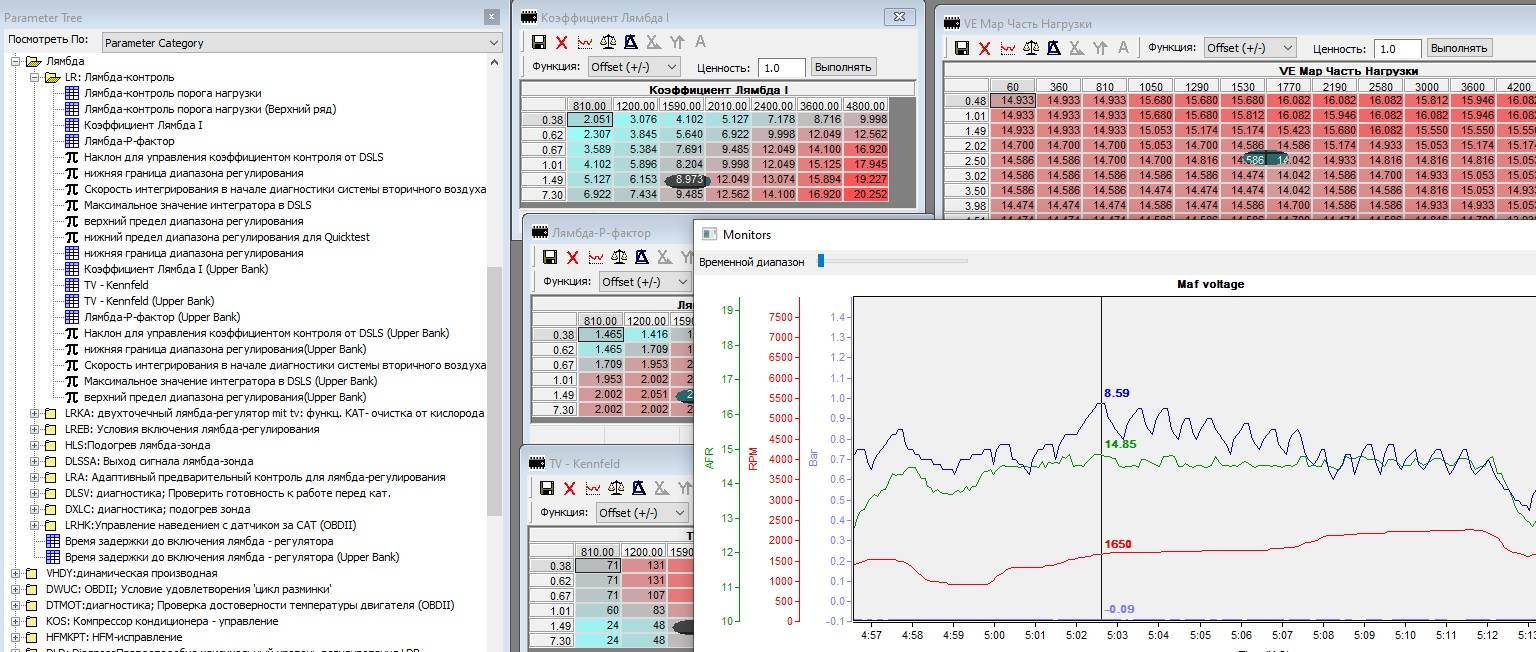Viewport: 1536px width, 652px height.
Task: Click red X icon in TV - Kennfeld toolbar
Action: click(x=570, y=488)
